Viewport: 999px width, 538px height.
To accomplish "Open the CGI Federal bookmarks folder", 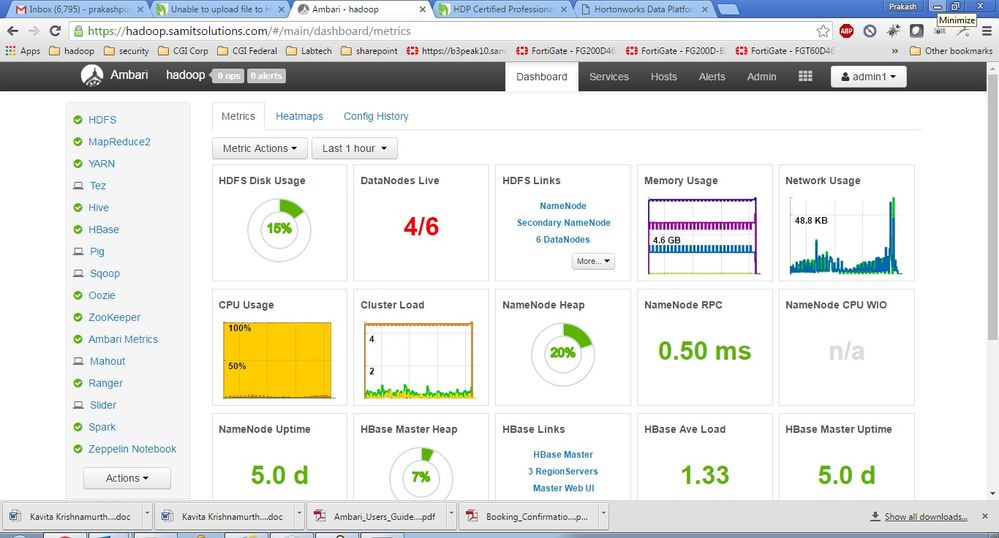I will [x=247, y=50].
